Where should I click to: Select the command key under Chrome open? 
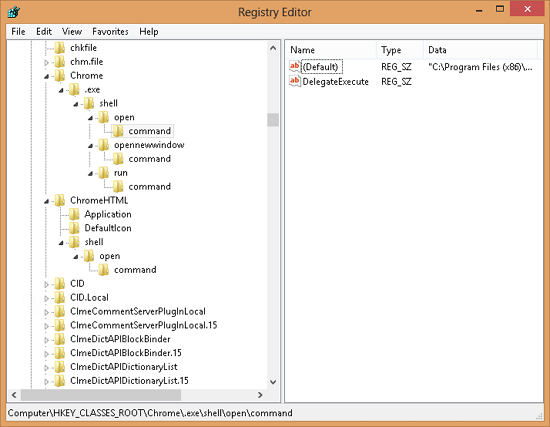[x=149, y=131]
